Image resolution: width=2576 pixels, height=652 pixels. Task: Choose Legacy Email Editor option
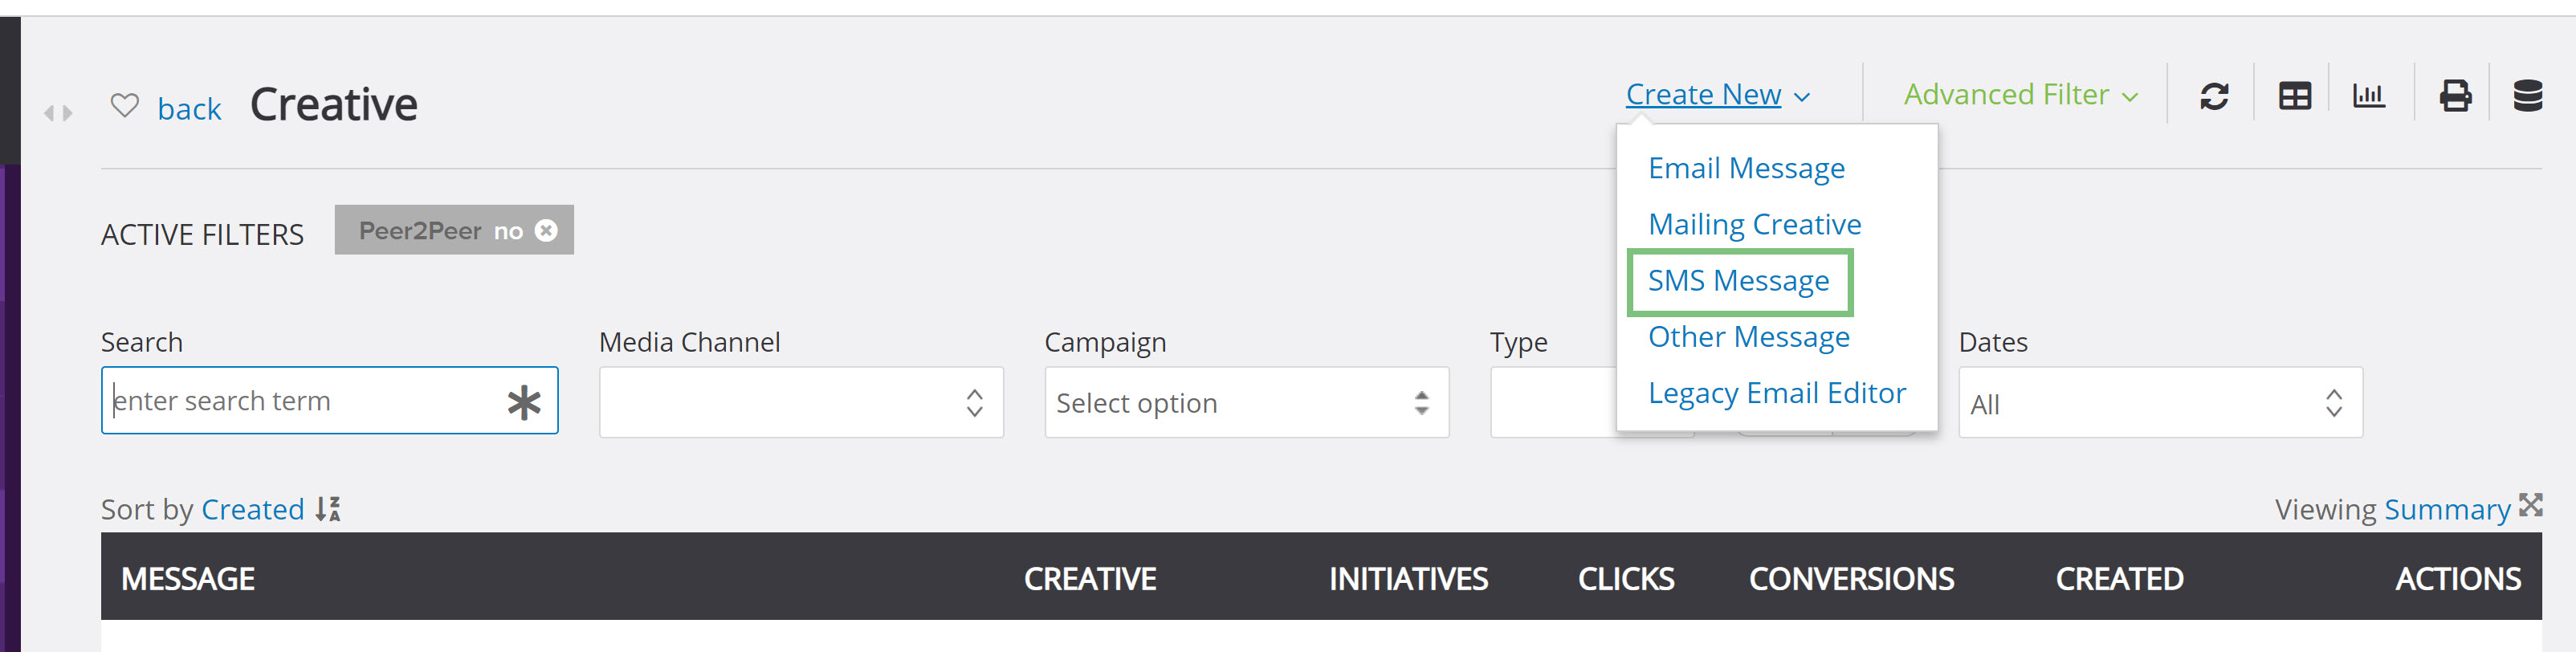point(1776,393)
